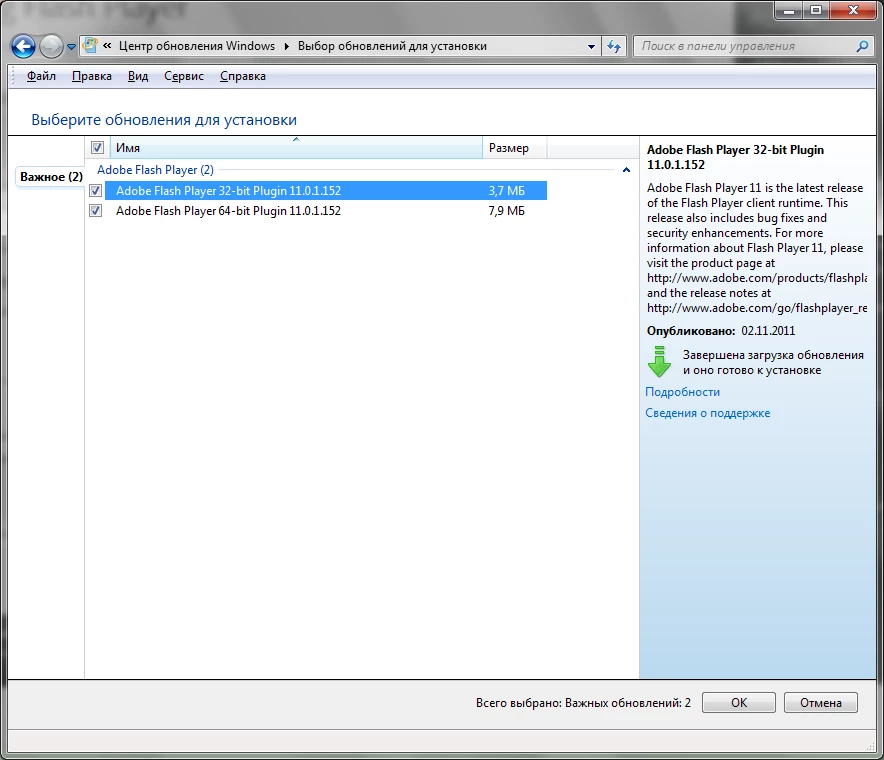Click the 7,9 МБ size cell
This screenshot has height=760, width=884.
point(506,211)
